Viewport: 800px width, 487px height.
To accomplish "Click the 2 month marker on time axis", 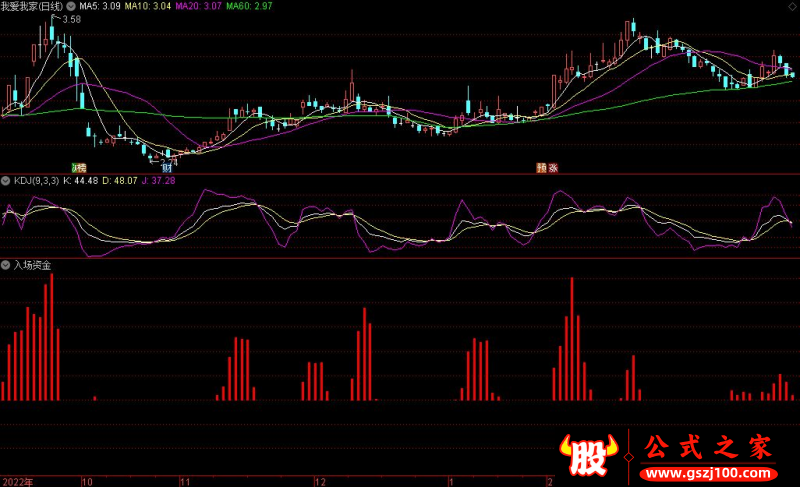I will [x=549, y=482].
